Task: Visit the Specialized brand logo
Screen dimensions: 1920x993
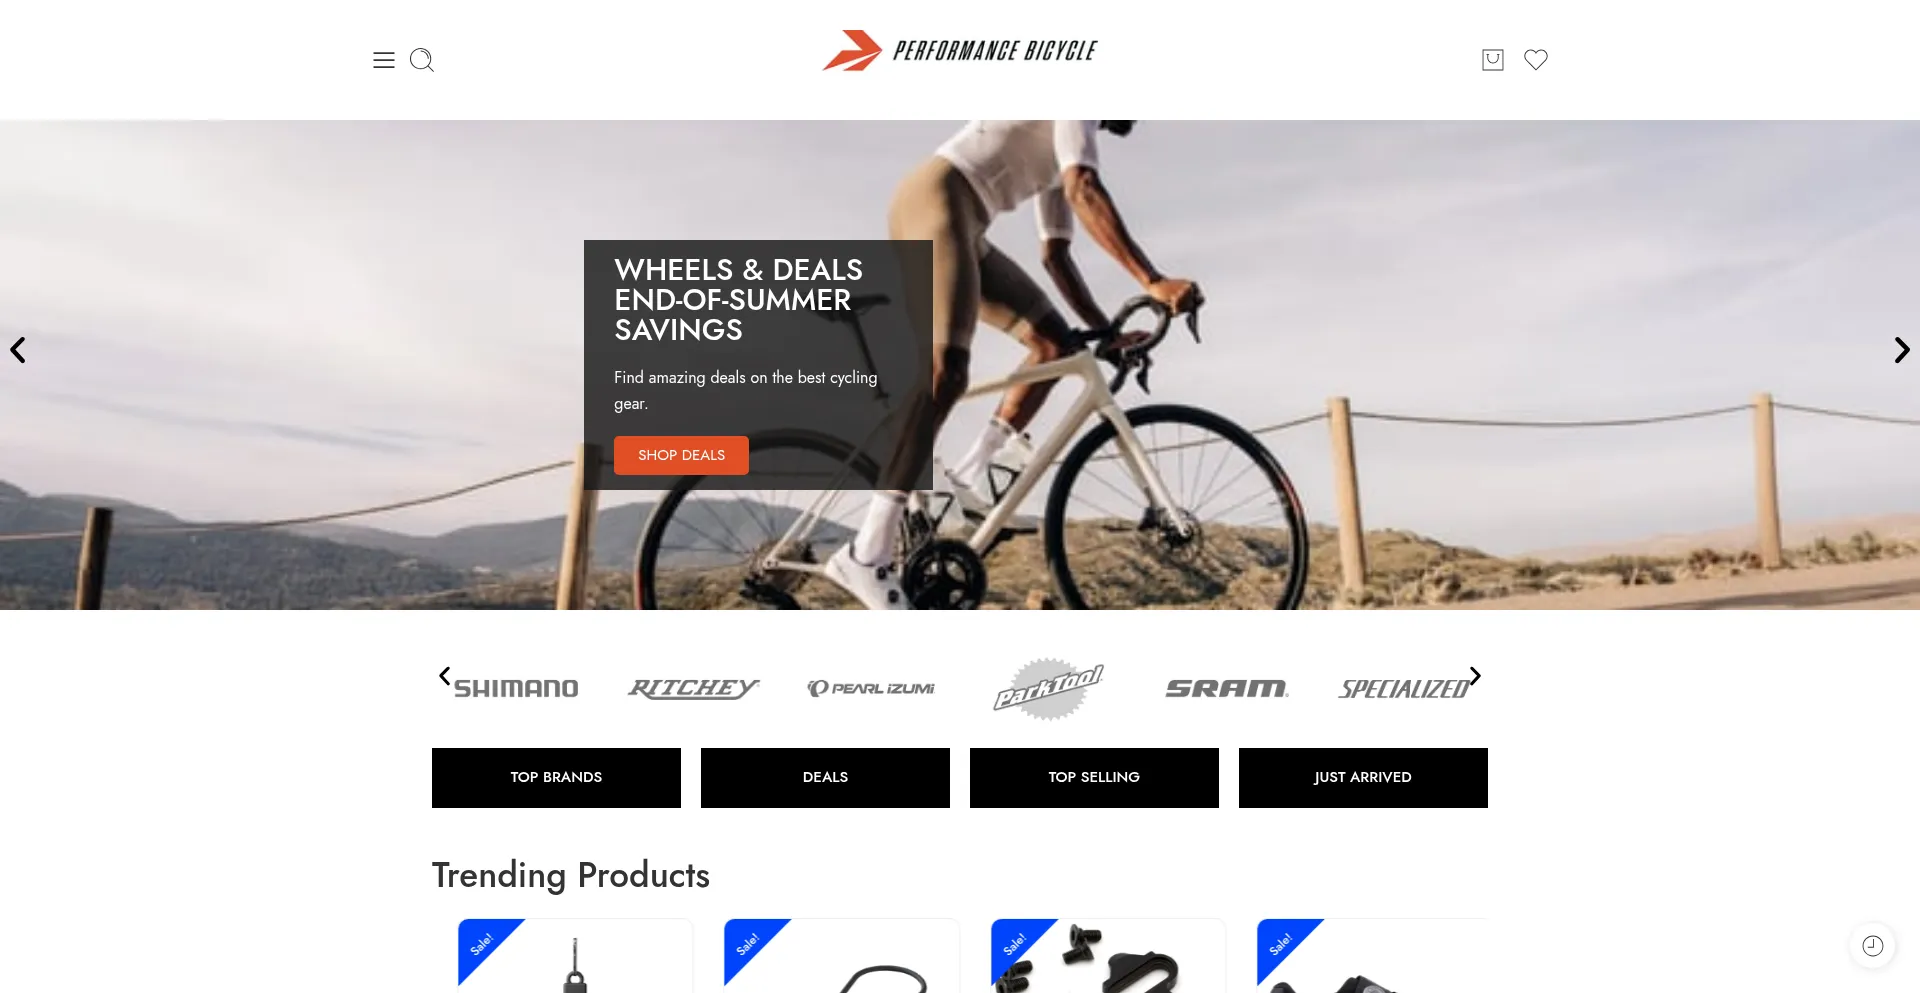Action: (x=1404, y=689)
